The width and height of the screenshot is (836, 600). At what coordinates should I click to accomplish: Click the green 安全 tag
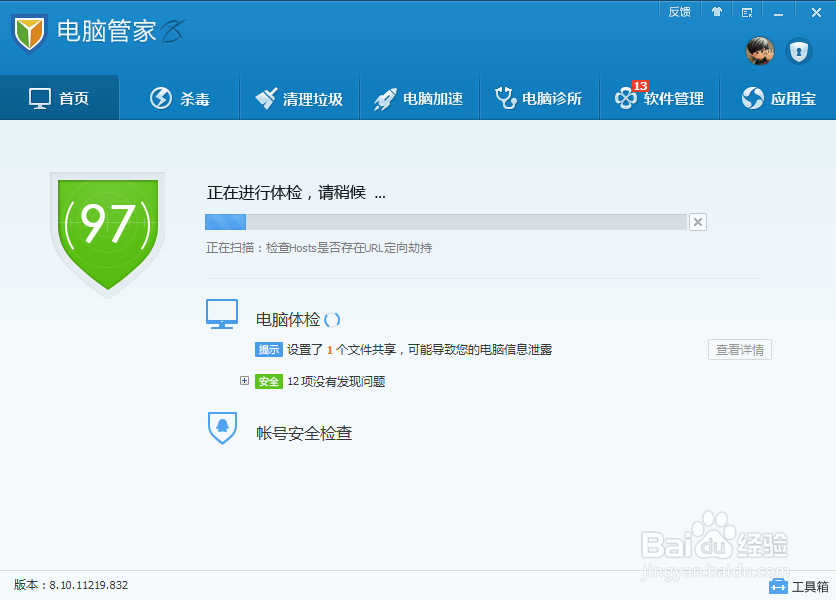click(x=269, y=381)
